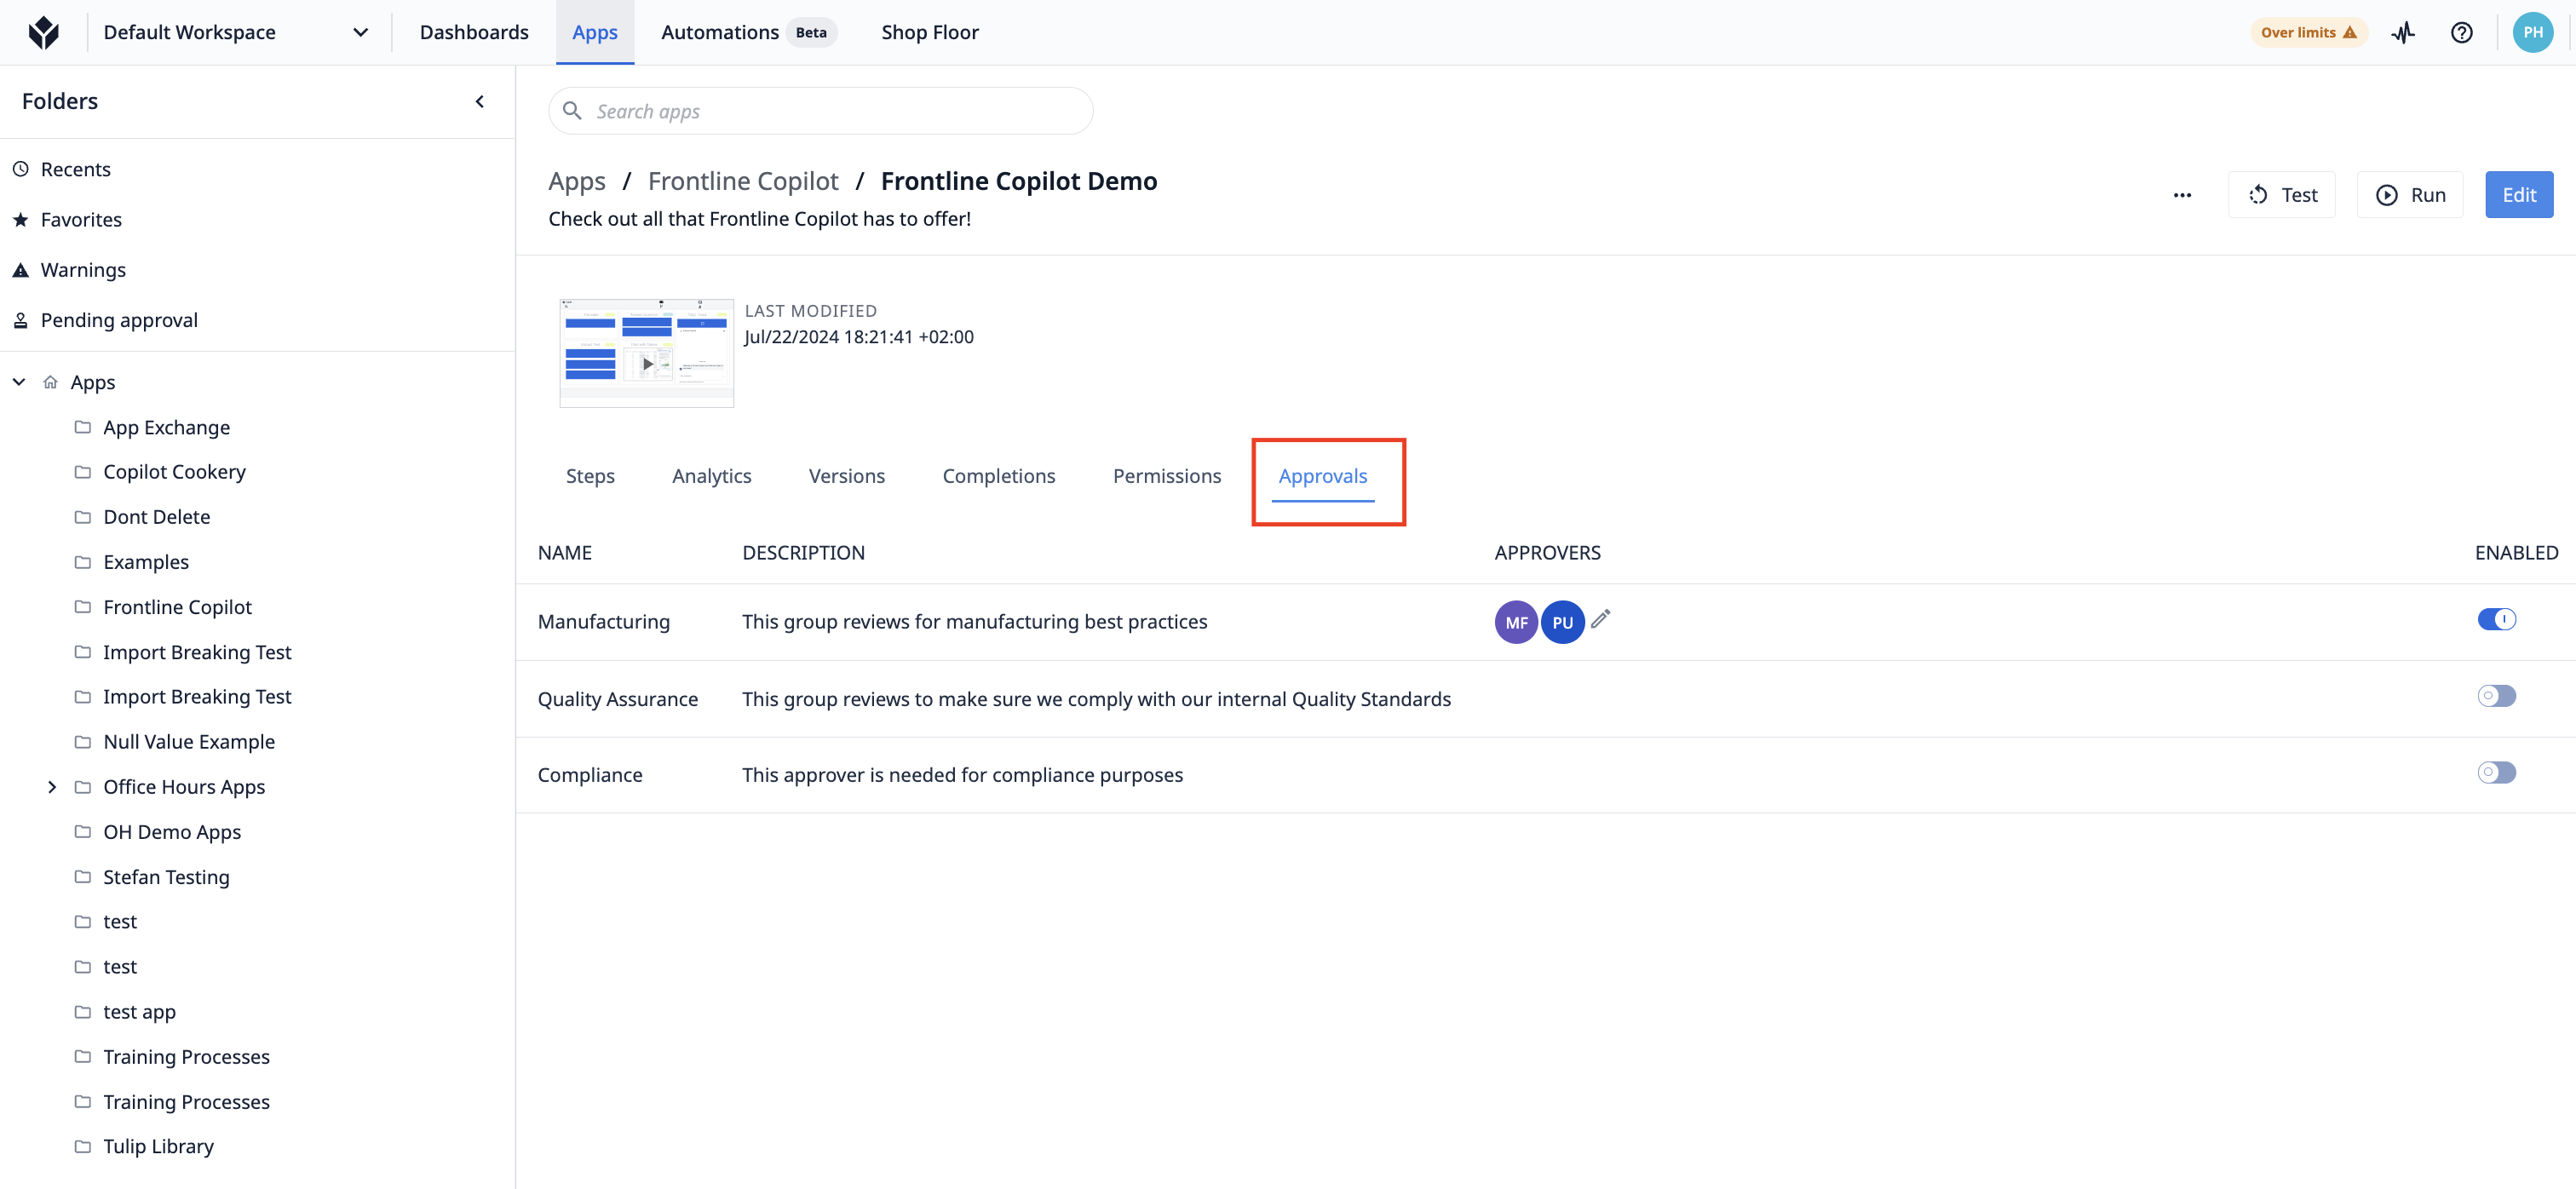Switch to the Steps tab

coord(589,474)
